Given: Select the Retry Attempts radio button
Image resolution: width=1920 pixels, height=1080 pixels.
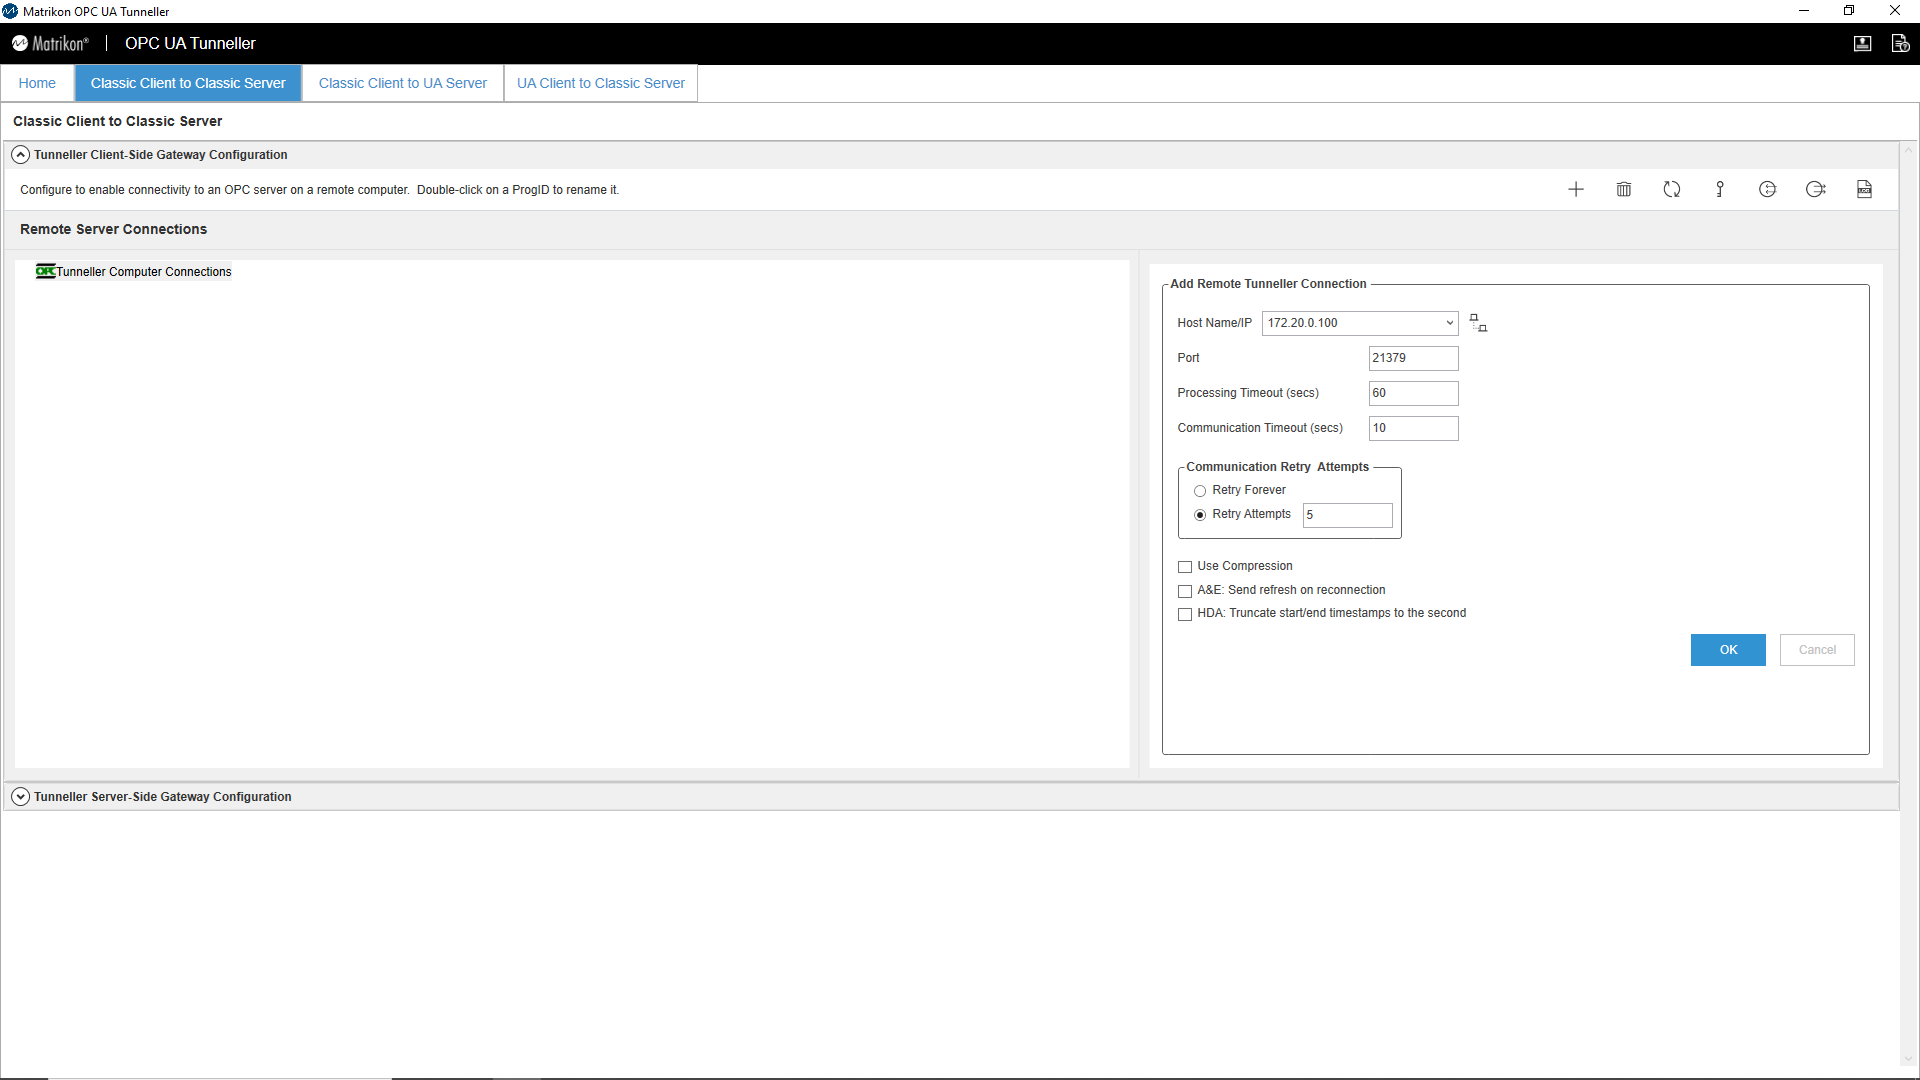Looking at the screenshot, I should 1200,515.
